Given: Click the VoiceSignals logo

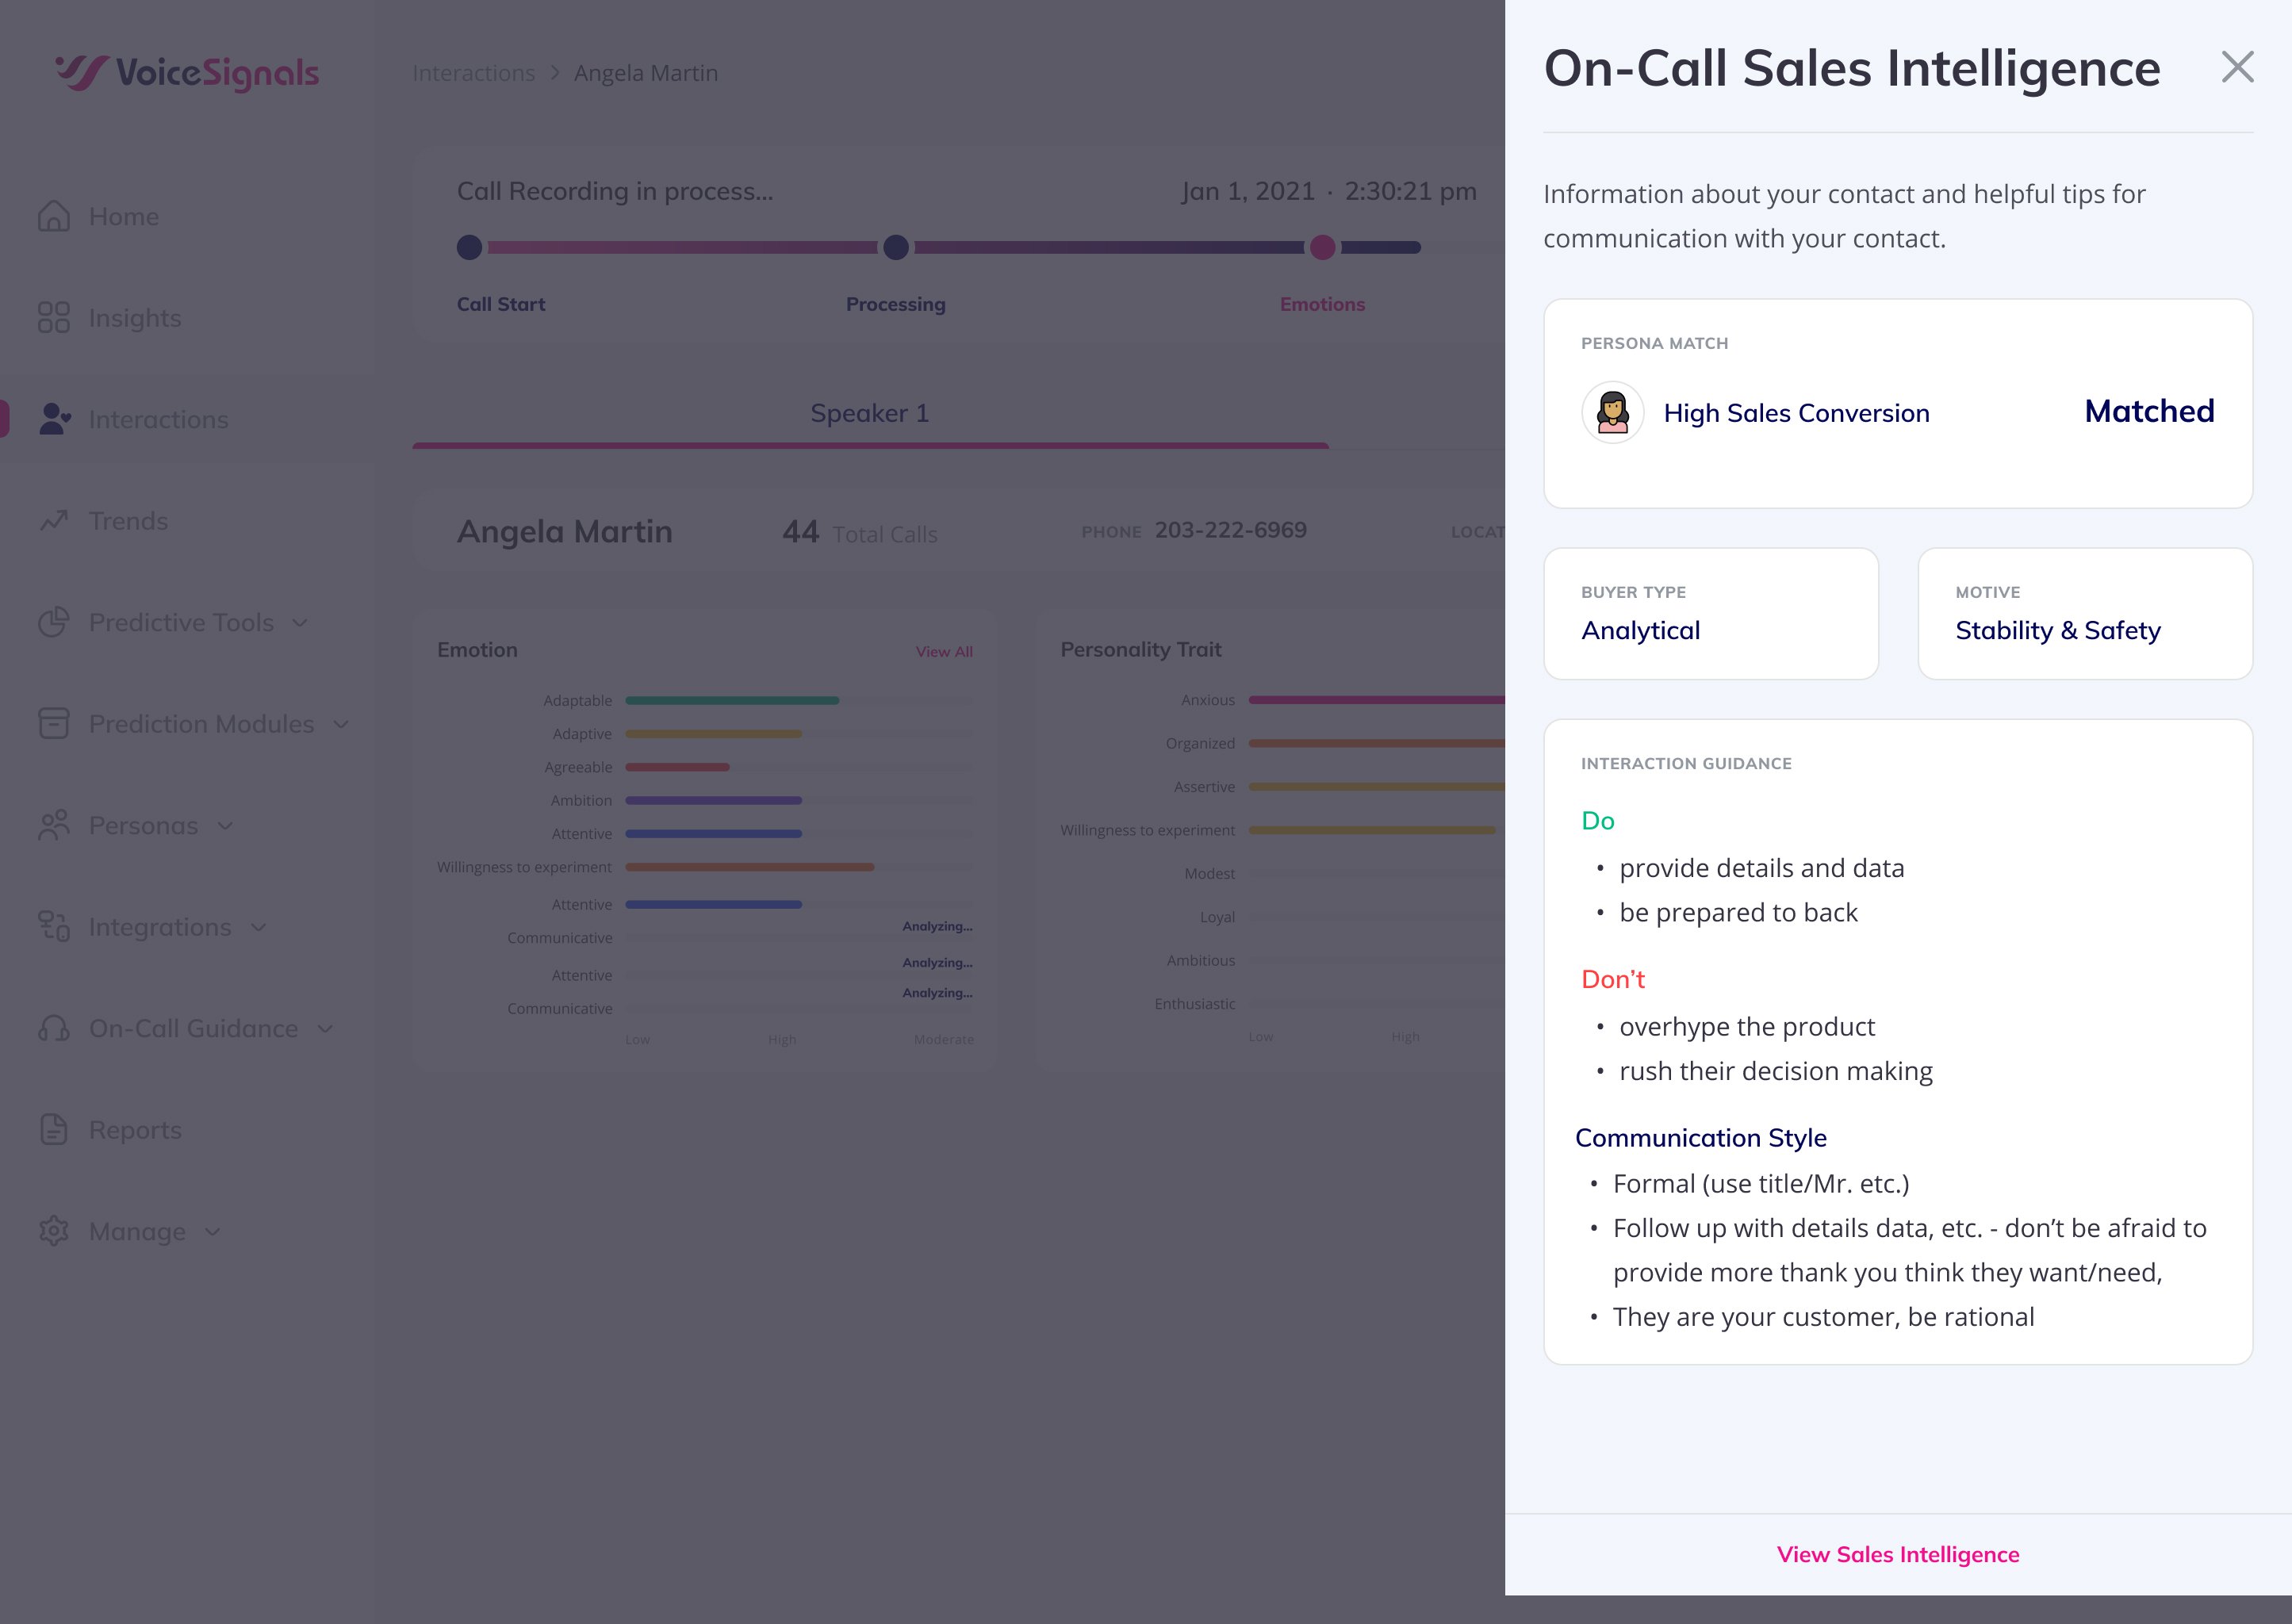Looking at the screenshot, I should [187, 73].
